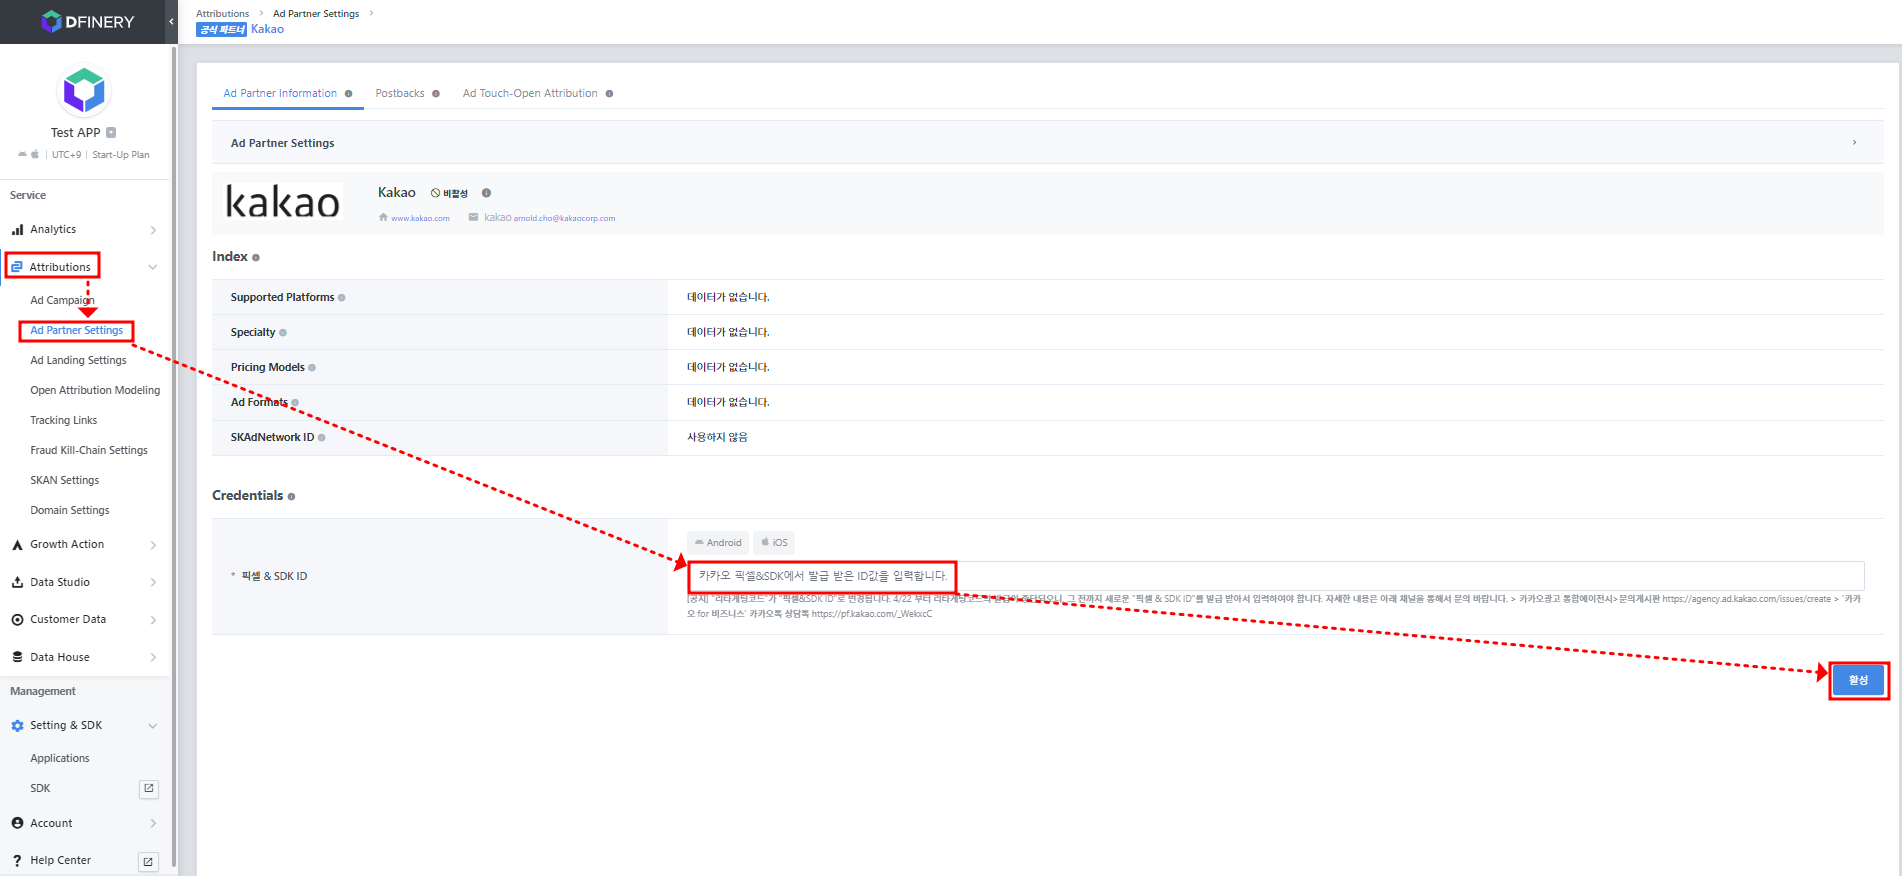Expand the Analytics chevron

click(x=153, y=230)
